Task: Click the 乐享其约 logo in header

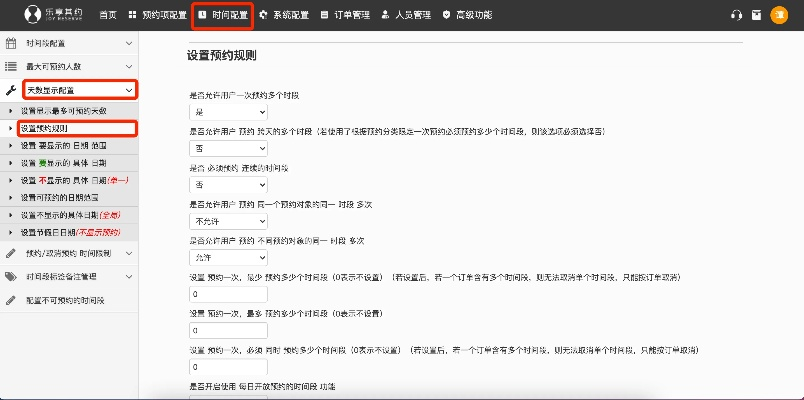Action: [53, 15]
